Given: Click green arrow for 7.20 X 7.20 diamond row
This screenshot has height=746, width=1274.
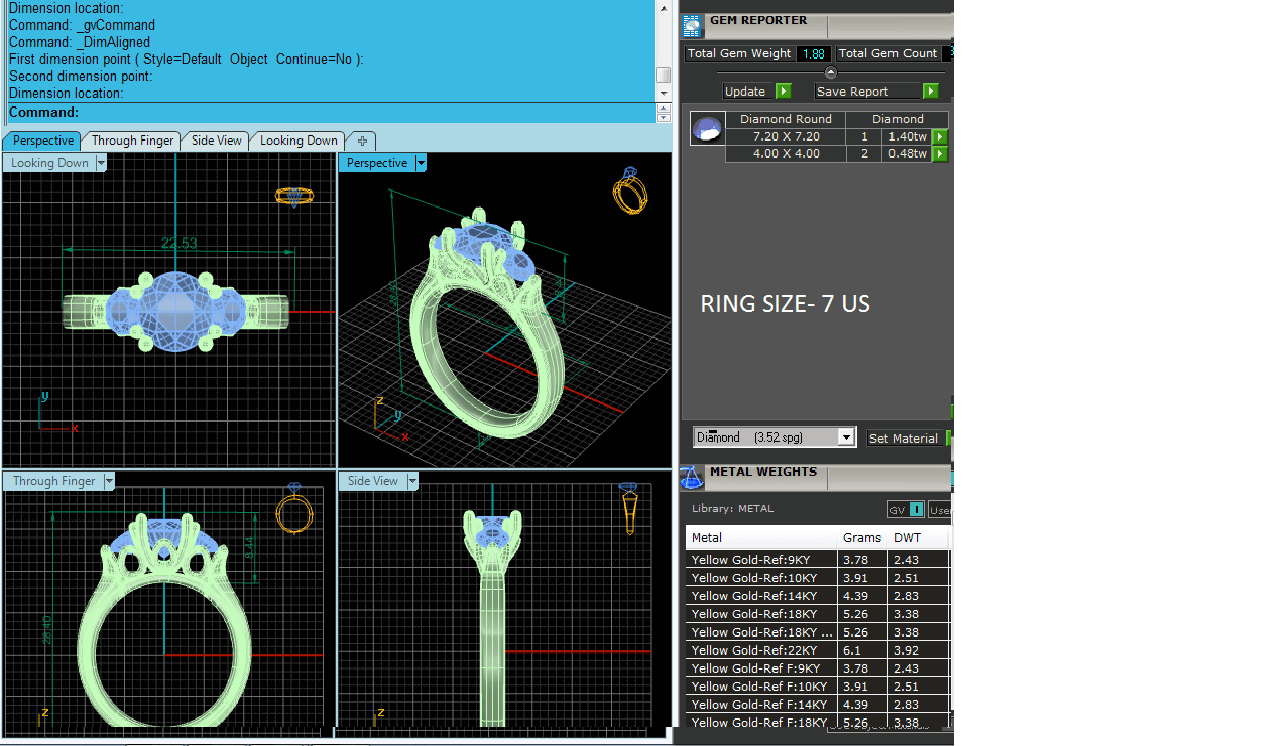Looking at the screenshot, I should click(939, 137).
